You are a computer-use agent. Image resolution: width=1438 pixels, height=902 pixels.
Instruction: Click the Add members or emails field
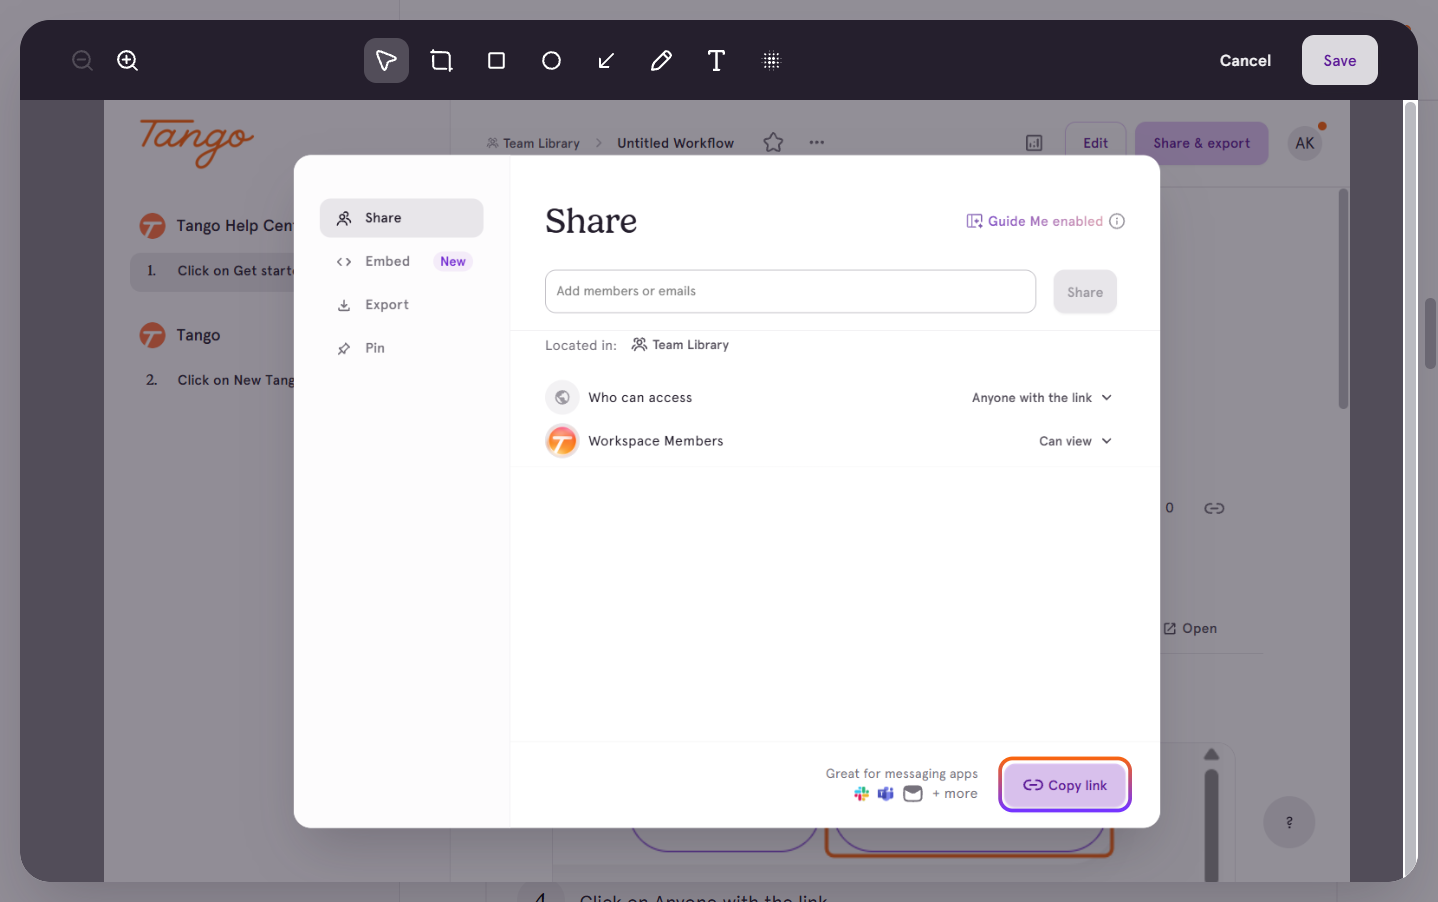point(790,291)
